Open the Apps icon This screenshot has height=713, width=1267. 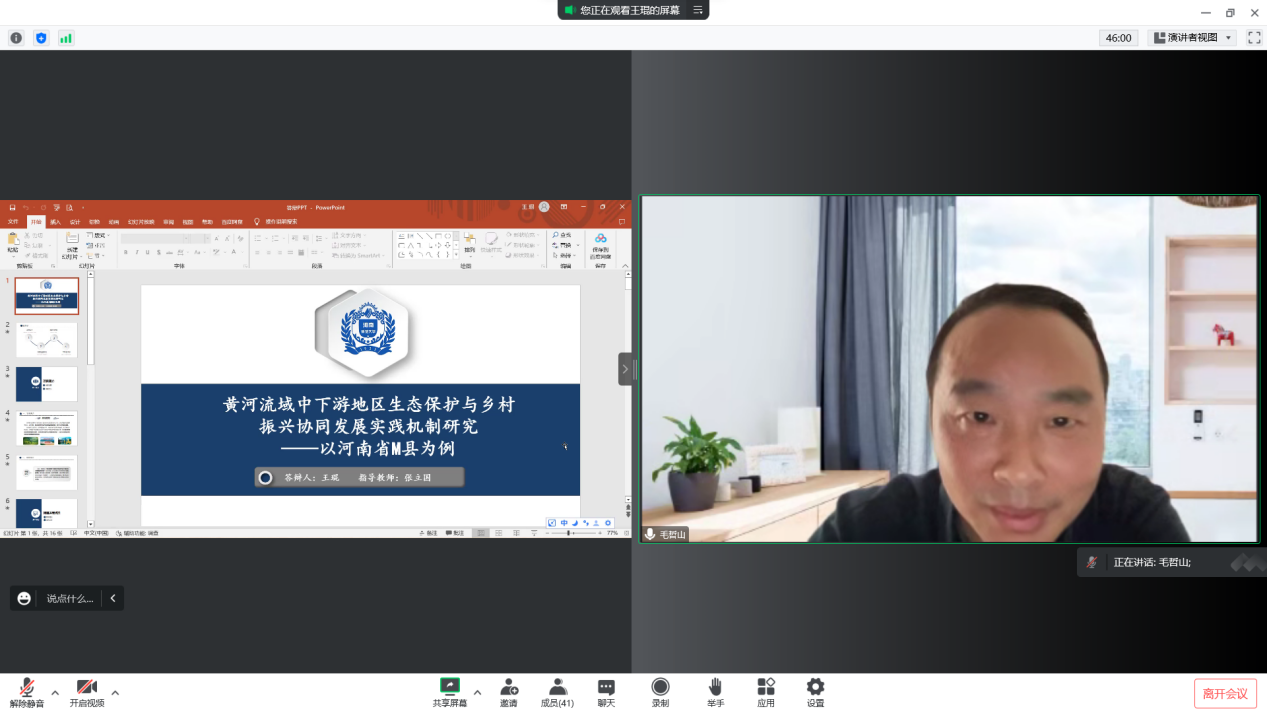coord(766,692)
